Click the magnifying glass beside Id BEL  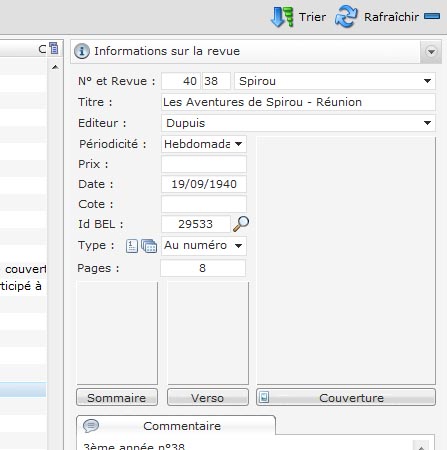(241, 224)
